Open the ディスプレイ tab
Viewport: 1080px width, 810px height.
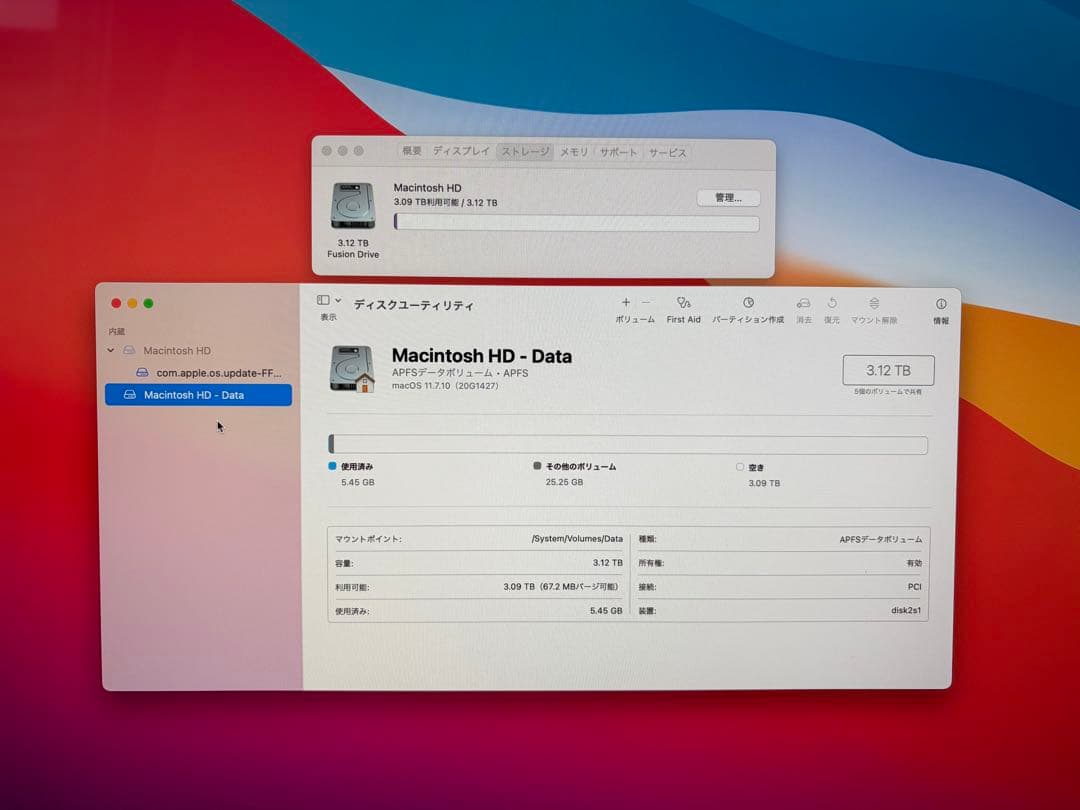(461, 152)
